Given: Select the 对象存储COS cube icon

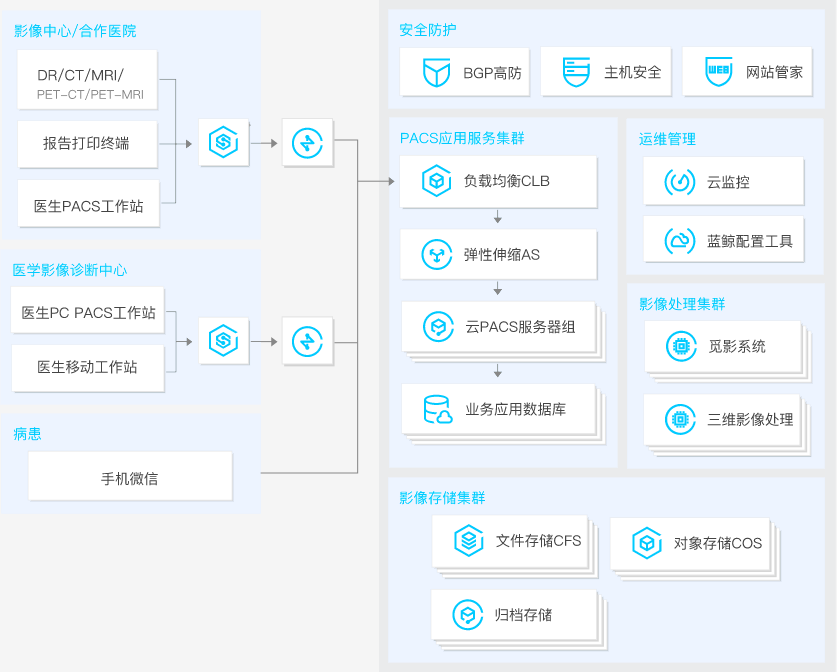Looking at the screenshot, I should (x=647, y=543).
